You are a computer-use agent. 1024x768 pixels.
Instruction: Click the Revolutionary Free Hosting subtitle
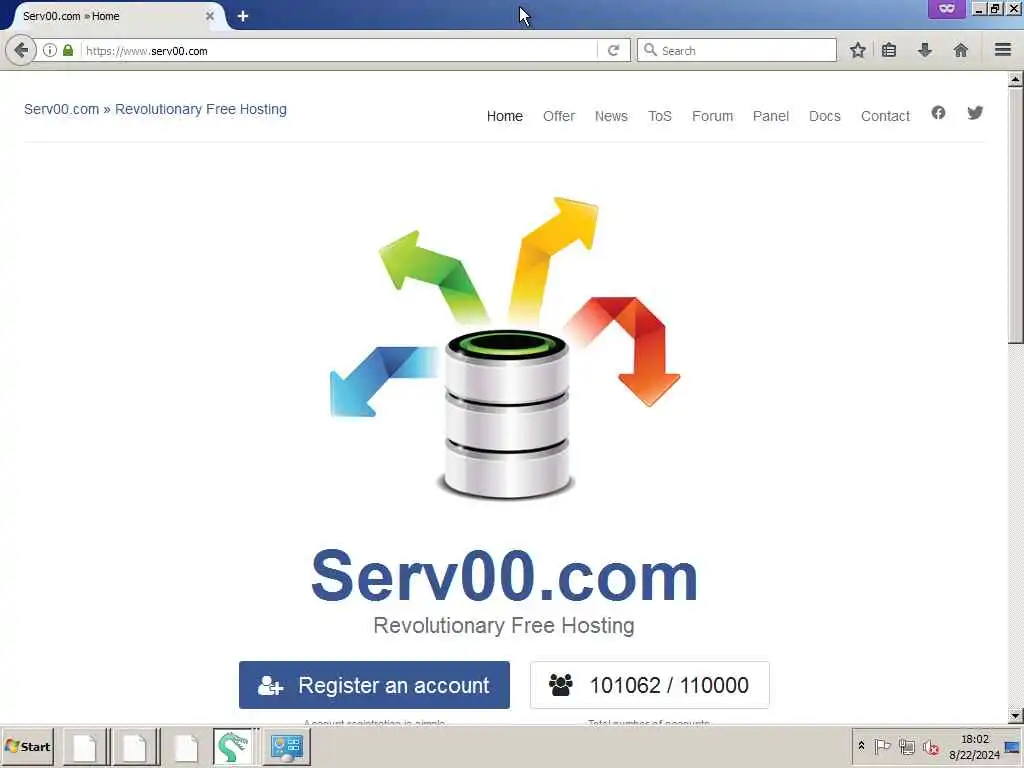pos(504,626)
